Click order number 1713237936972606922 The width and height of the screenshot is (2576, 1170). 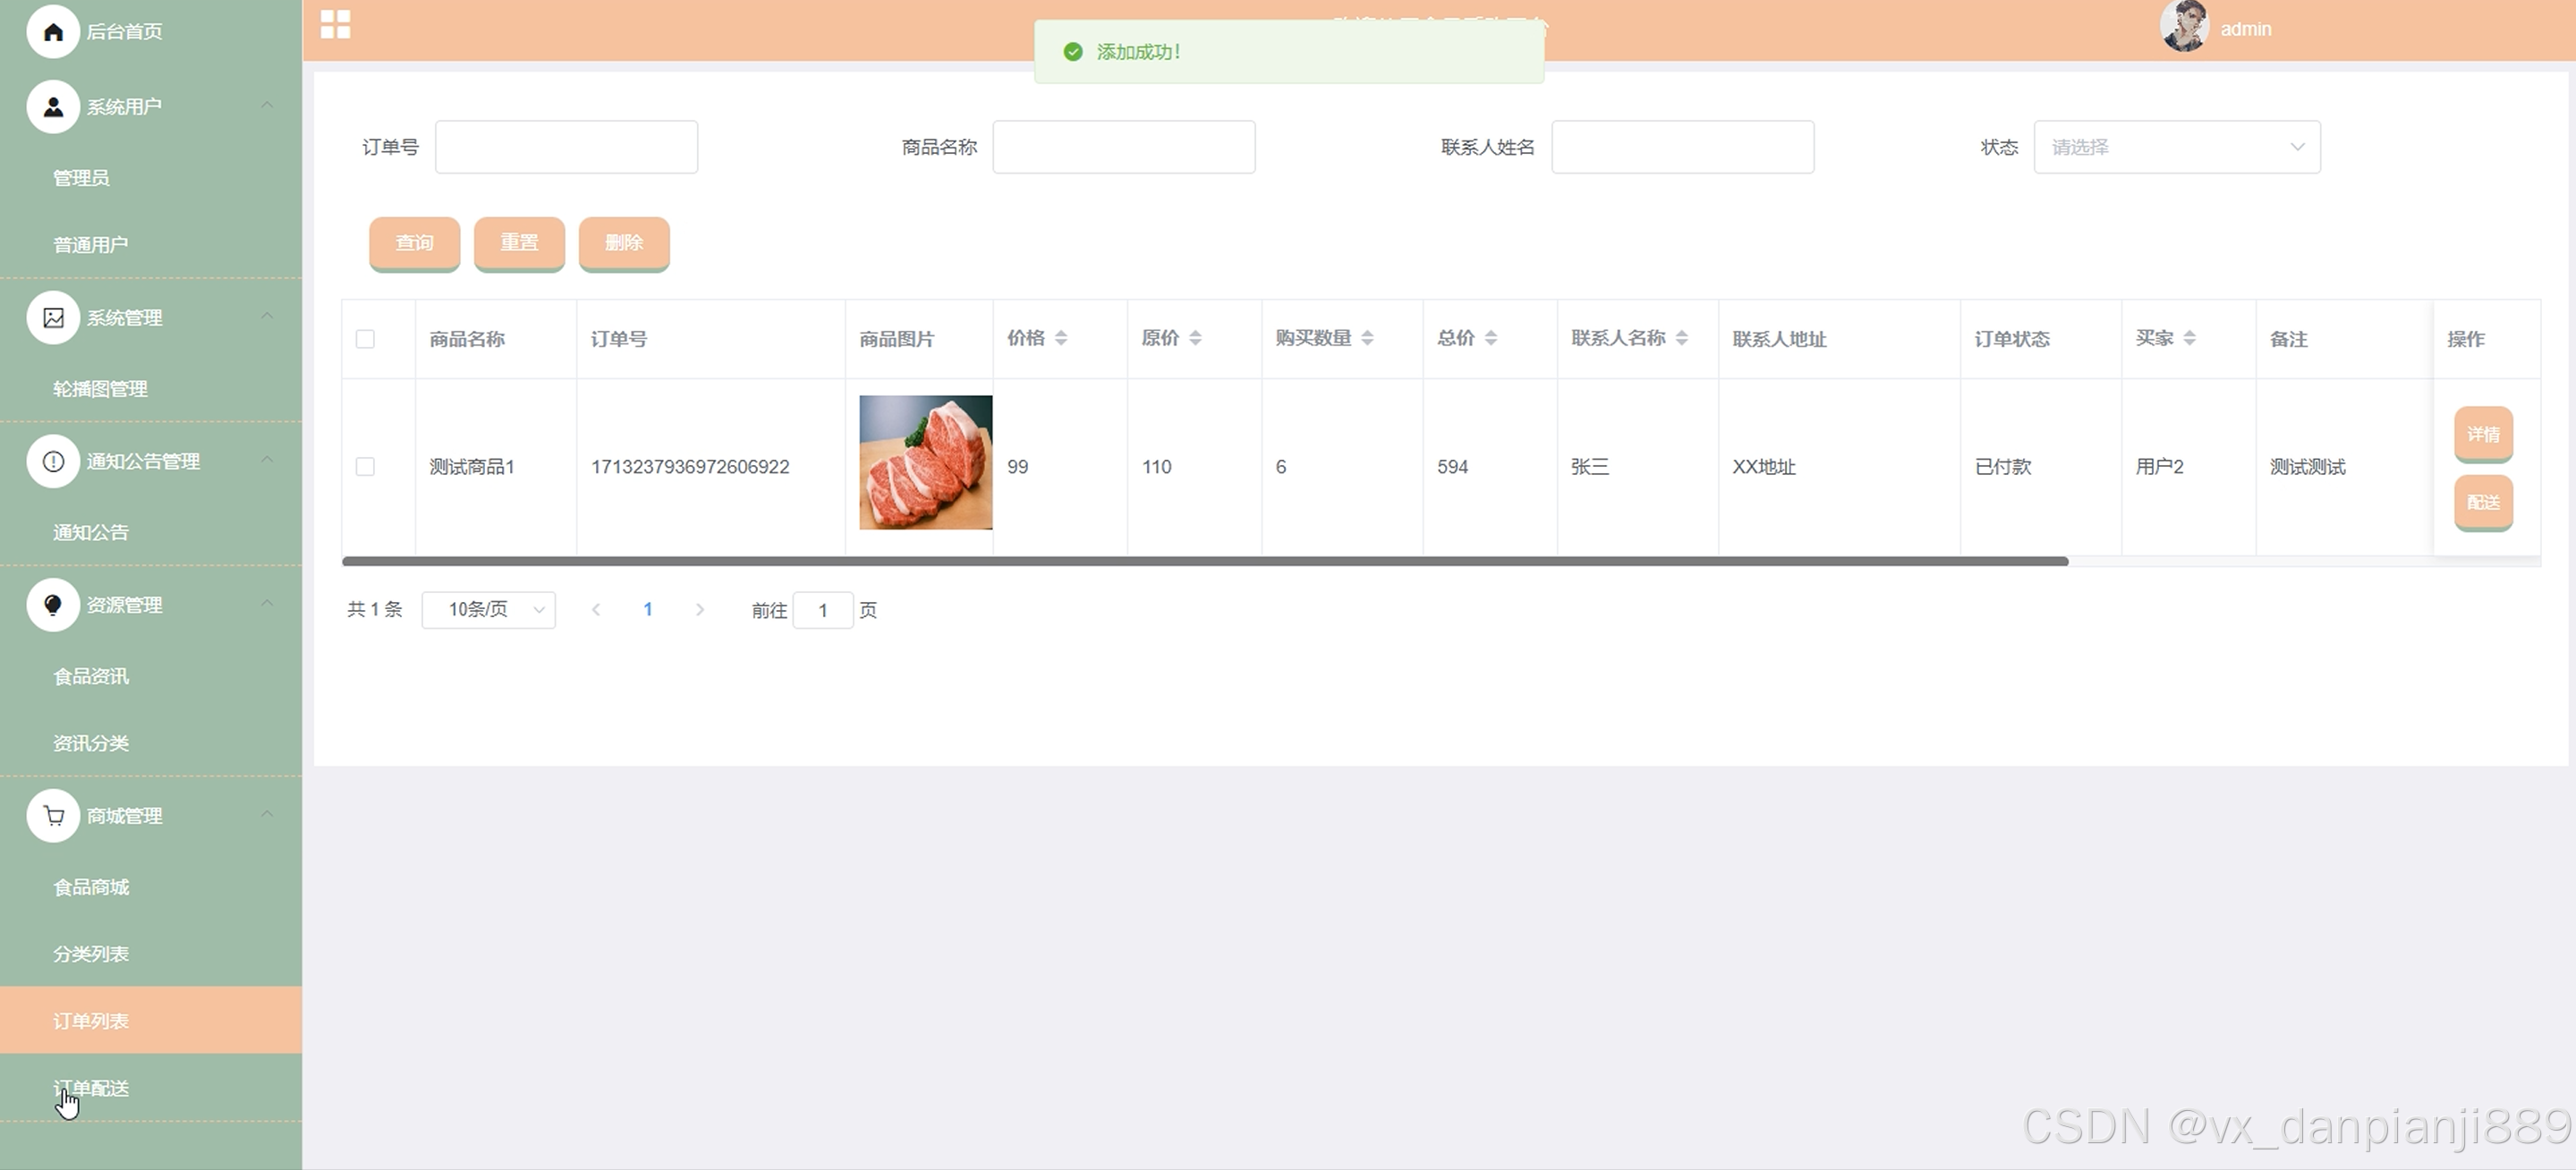(x=690, y=467)
